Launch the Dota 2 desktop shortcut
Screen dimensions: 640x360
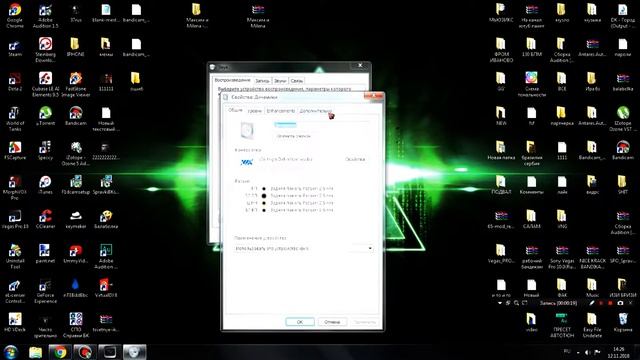tap(15, 82)
